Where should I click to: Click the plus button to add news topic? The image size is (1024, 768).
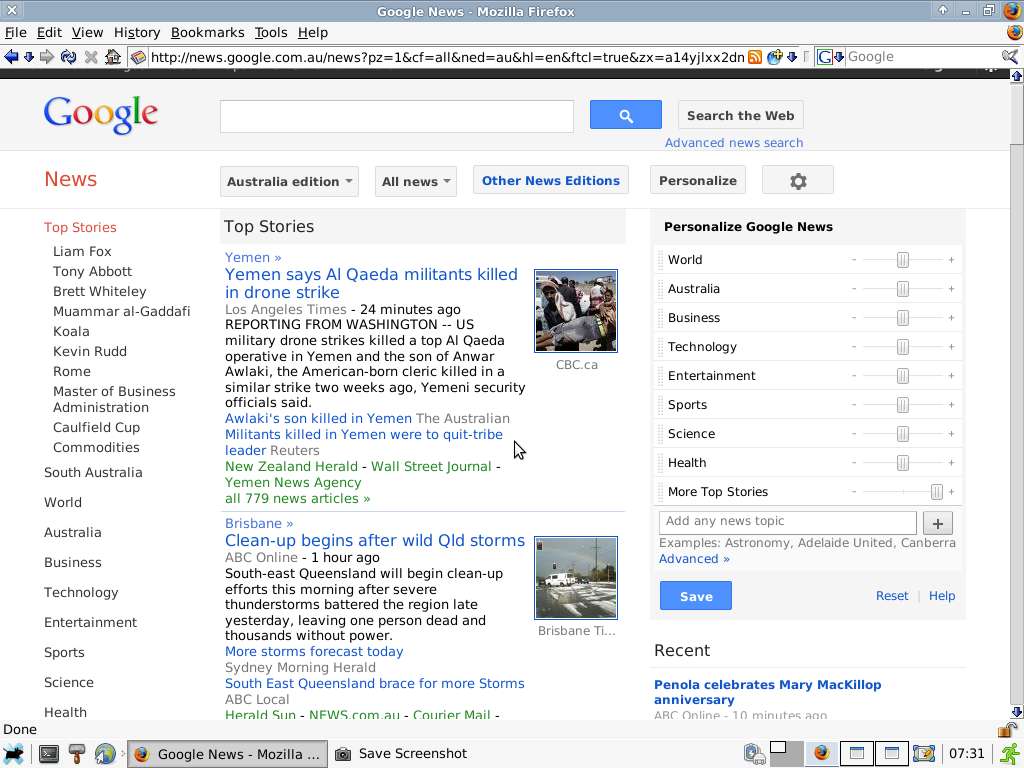pyautogui.click(x=938, y=522)
